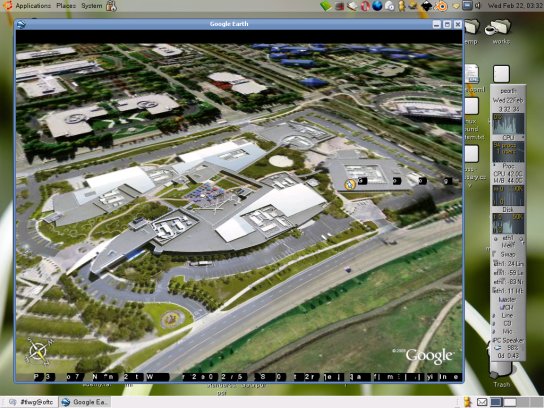Screen dimensions: 544x408
Task: Click the yellow figure icon in bottom panel
Action: [468, 402]
